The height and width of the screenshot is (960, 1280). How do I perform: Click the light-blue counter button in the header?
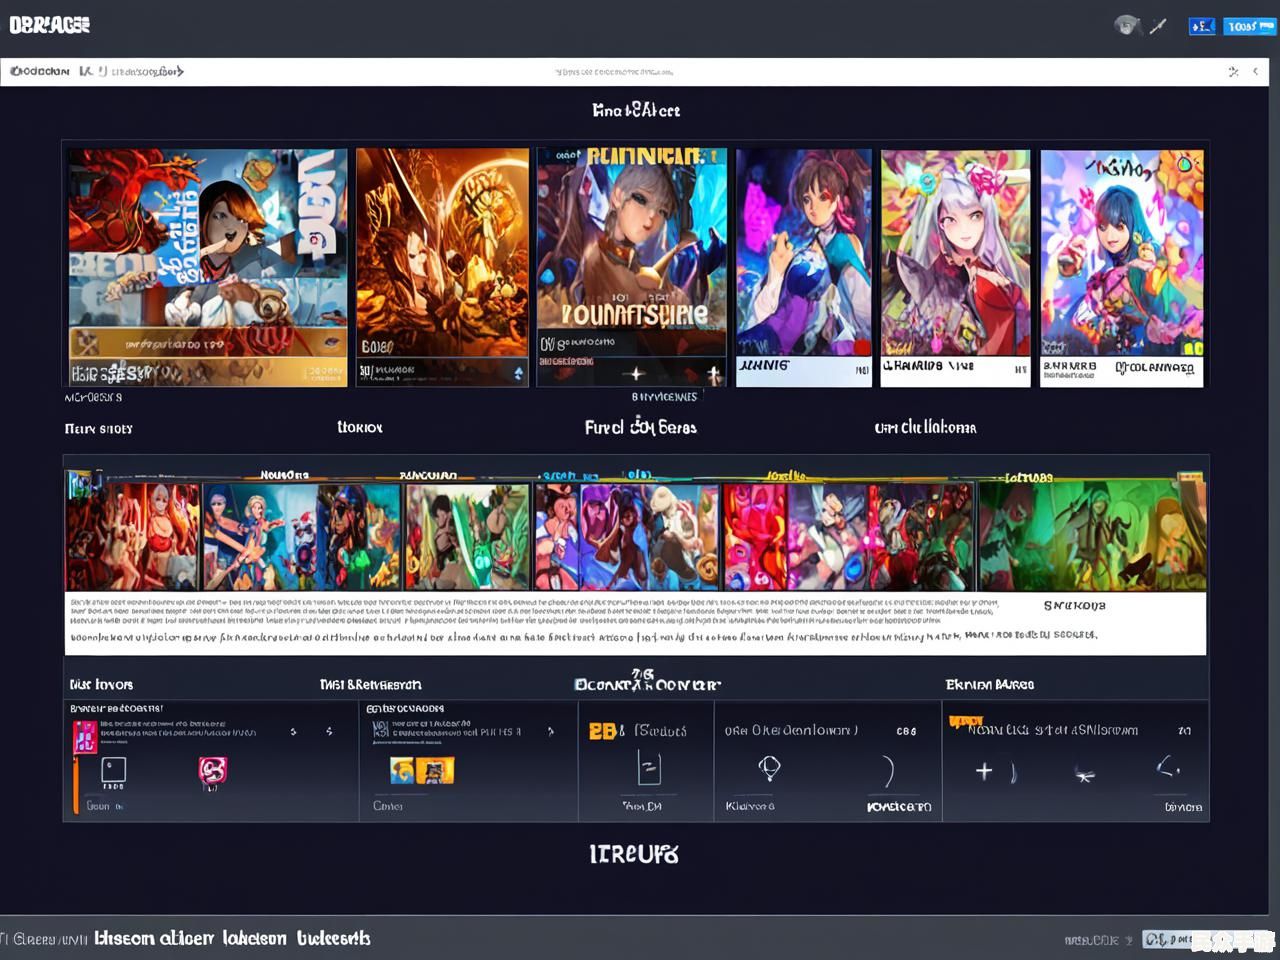tap(1250, 26)
